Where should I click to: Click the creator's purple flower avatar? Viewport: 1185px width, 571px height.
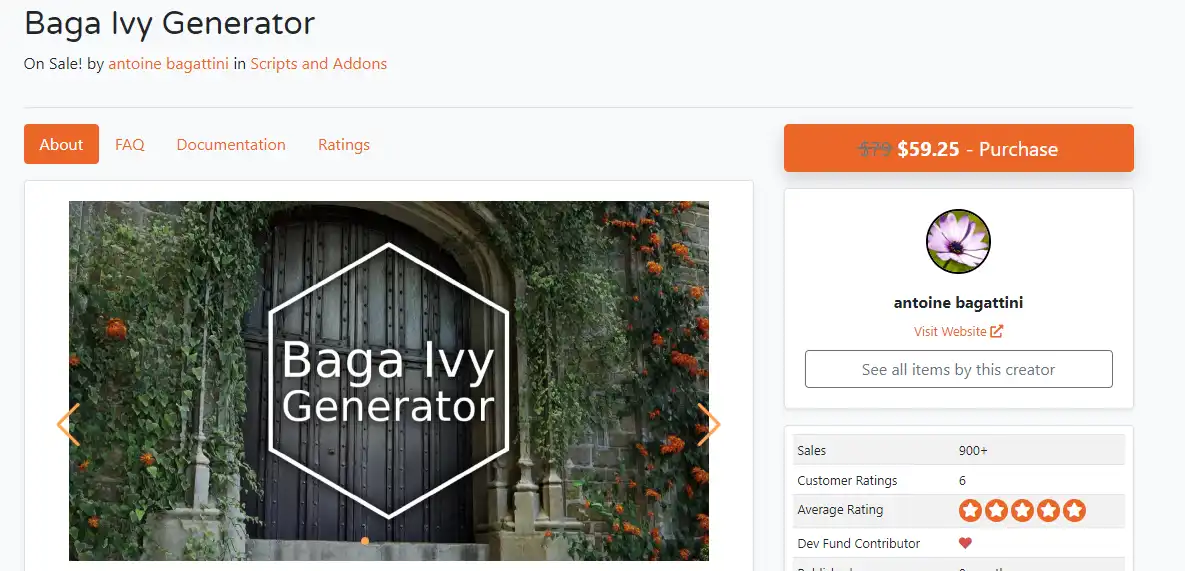pos(958,242)
